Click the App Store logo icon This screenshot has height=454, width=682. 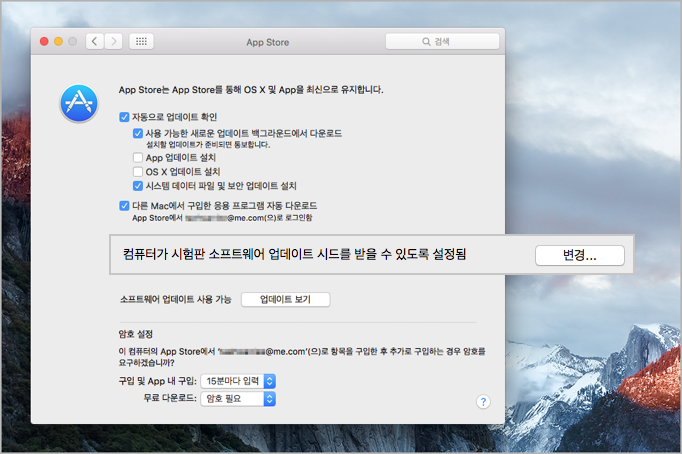point(79,103)
